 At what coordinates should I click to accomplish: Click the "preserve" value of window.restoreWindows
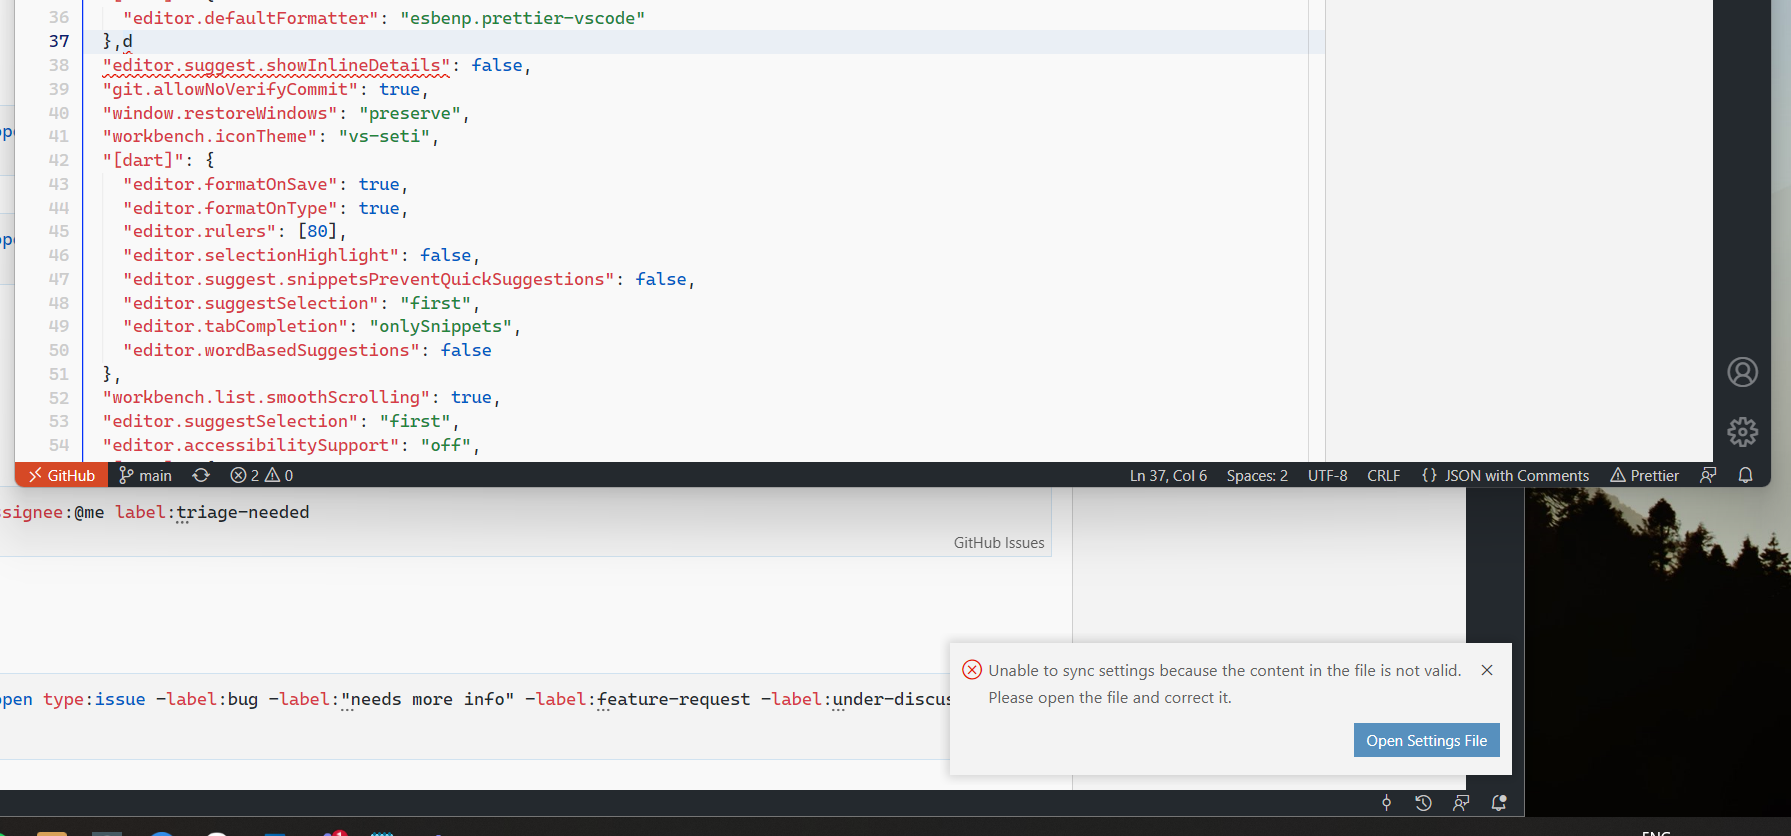(410, 113)
